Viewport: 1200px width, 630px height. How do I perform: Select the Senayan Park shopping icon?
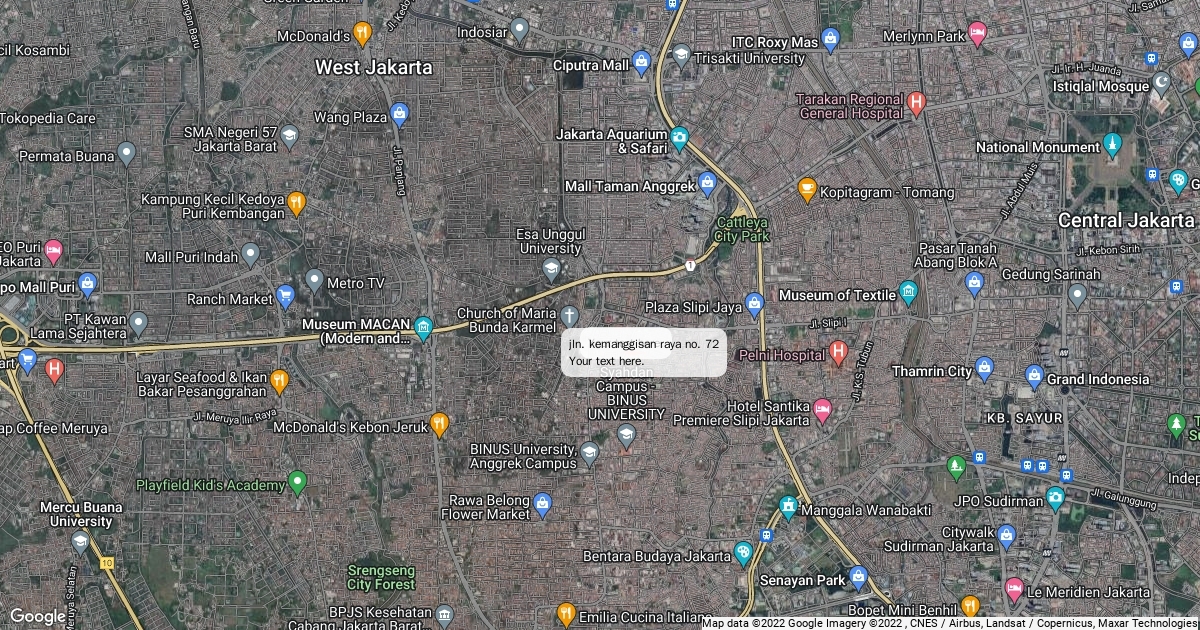click(x=857, y=578)
